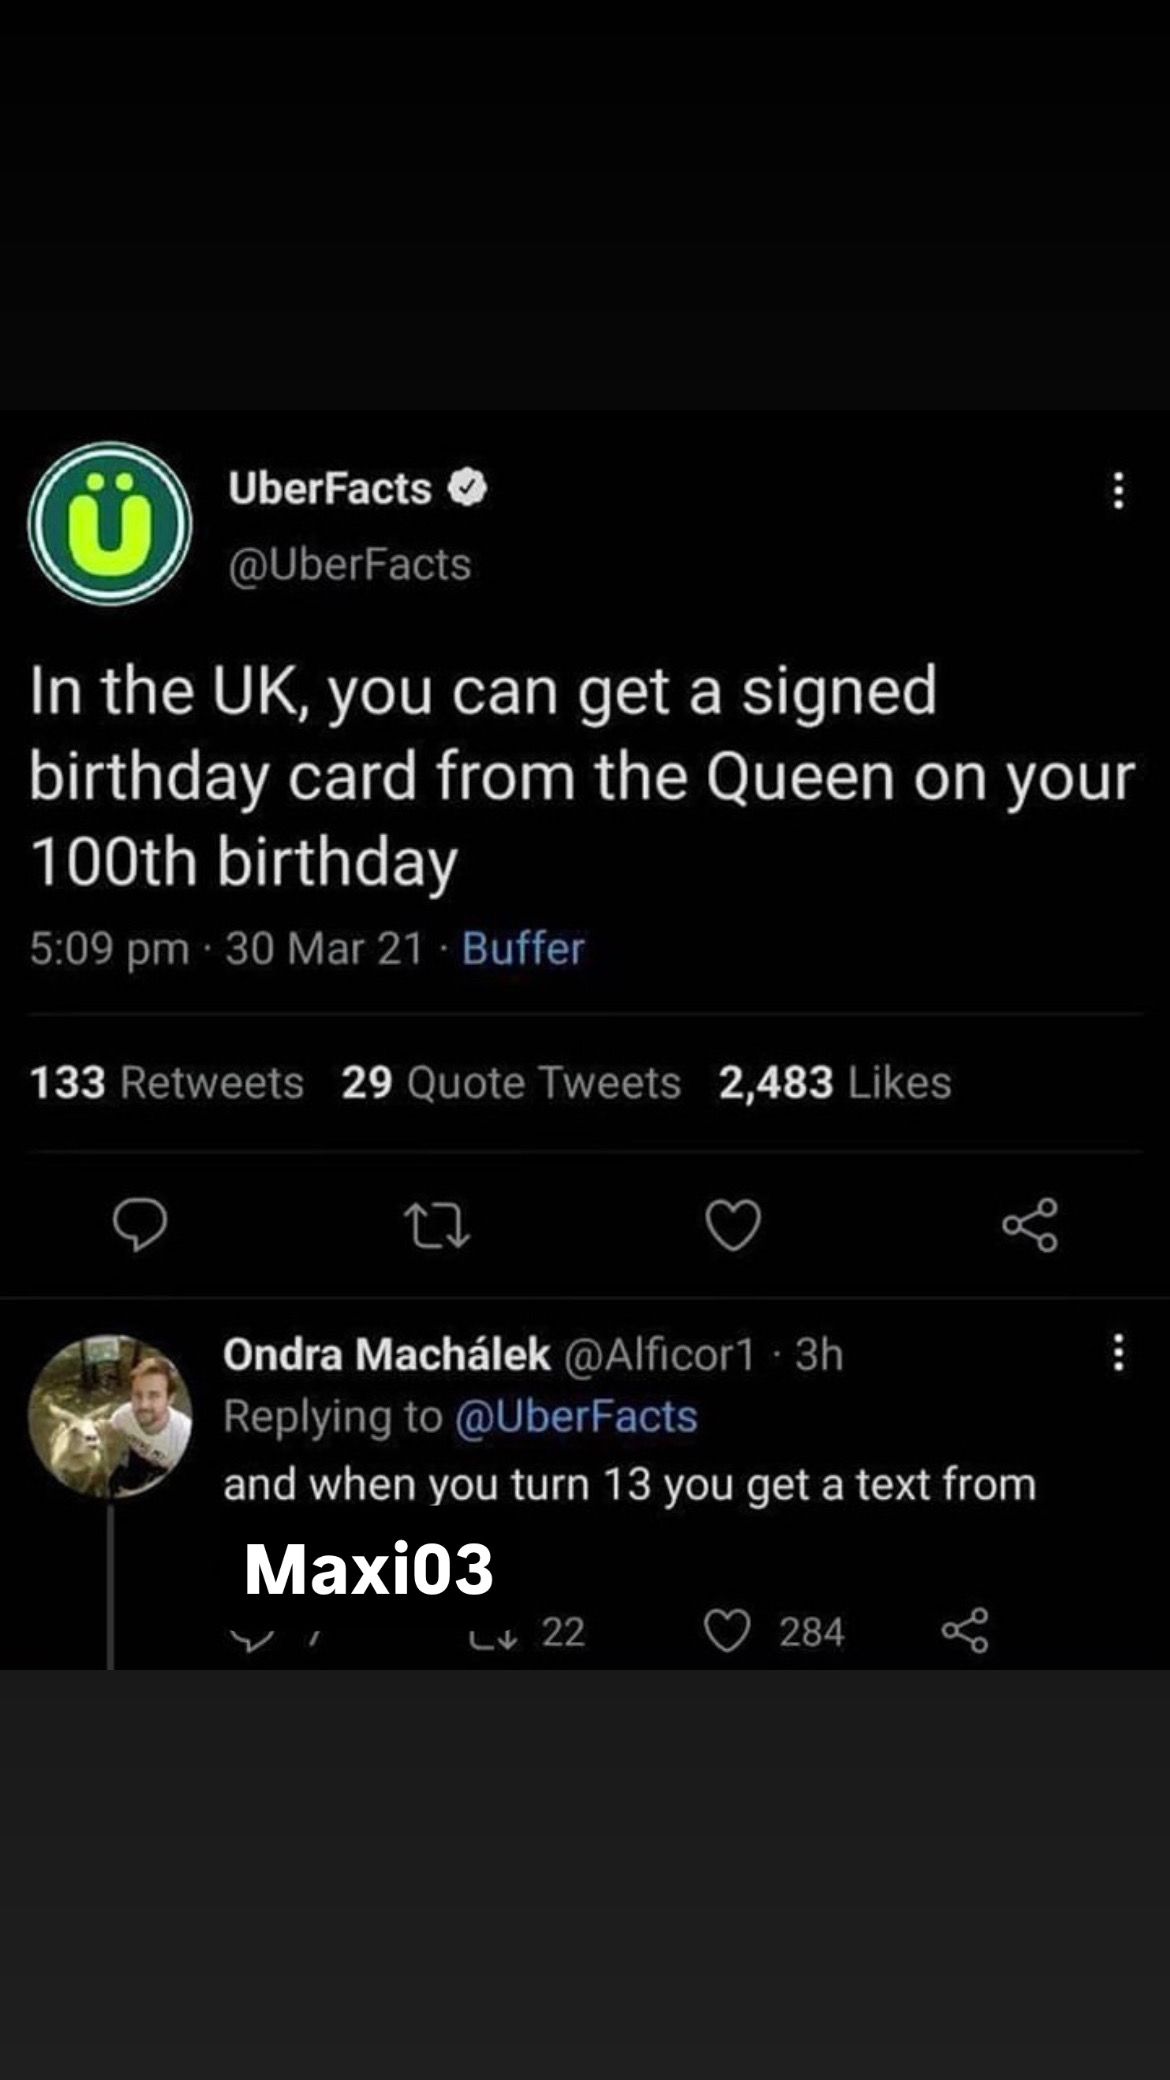The width and height of the screenshot is (1170, 2080).
Task: Retweet Ondra Machálek's reply
Action: tap(494, 1634)
